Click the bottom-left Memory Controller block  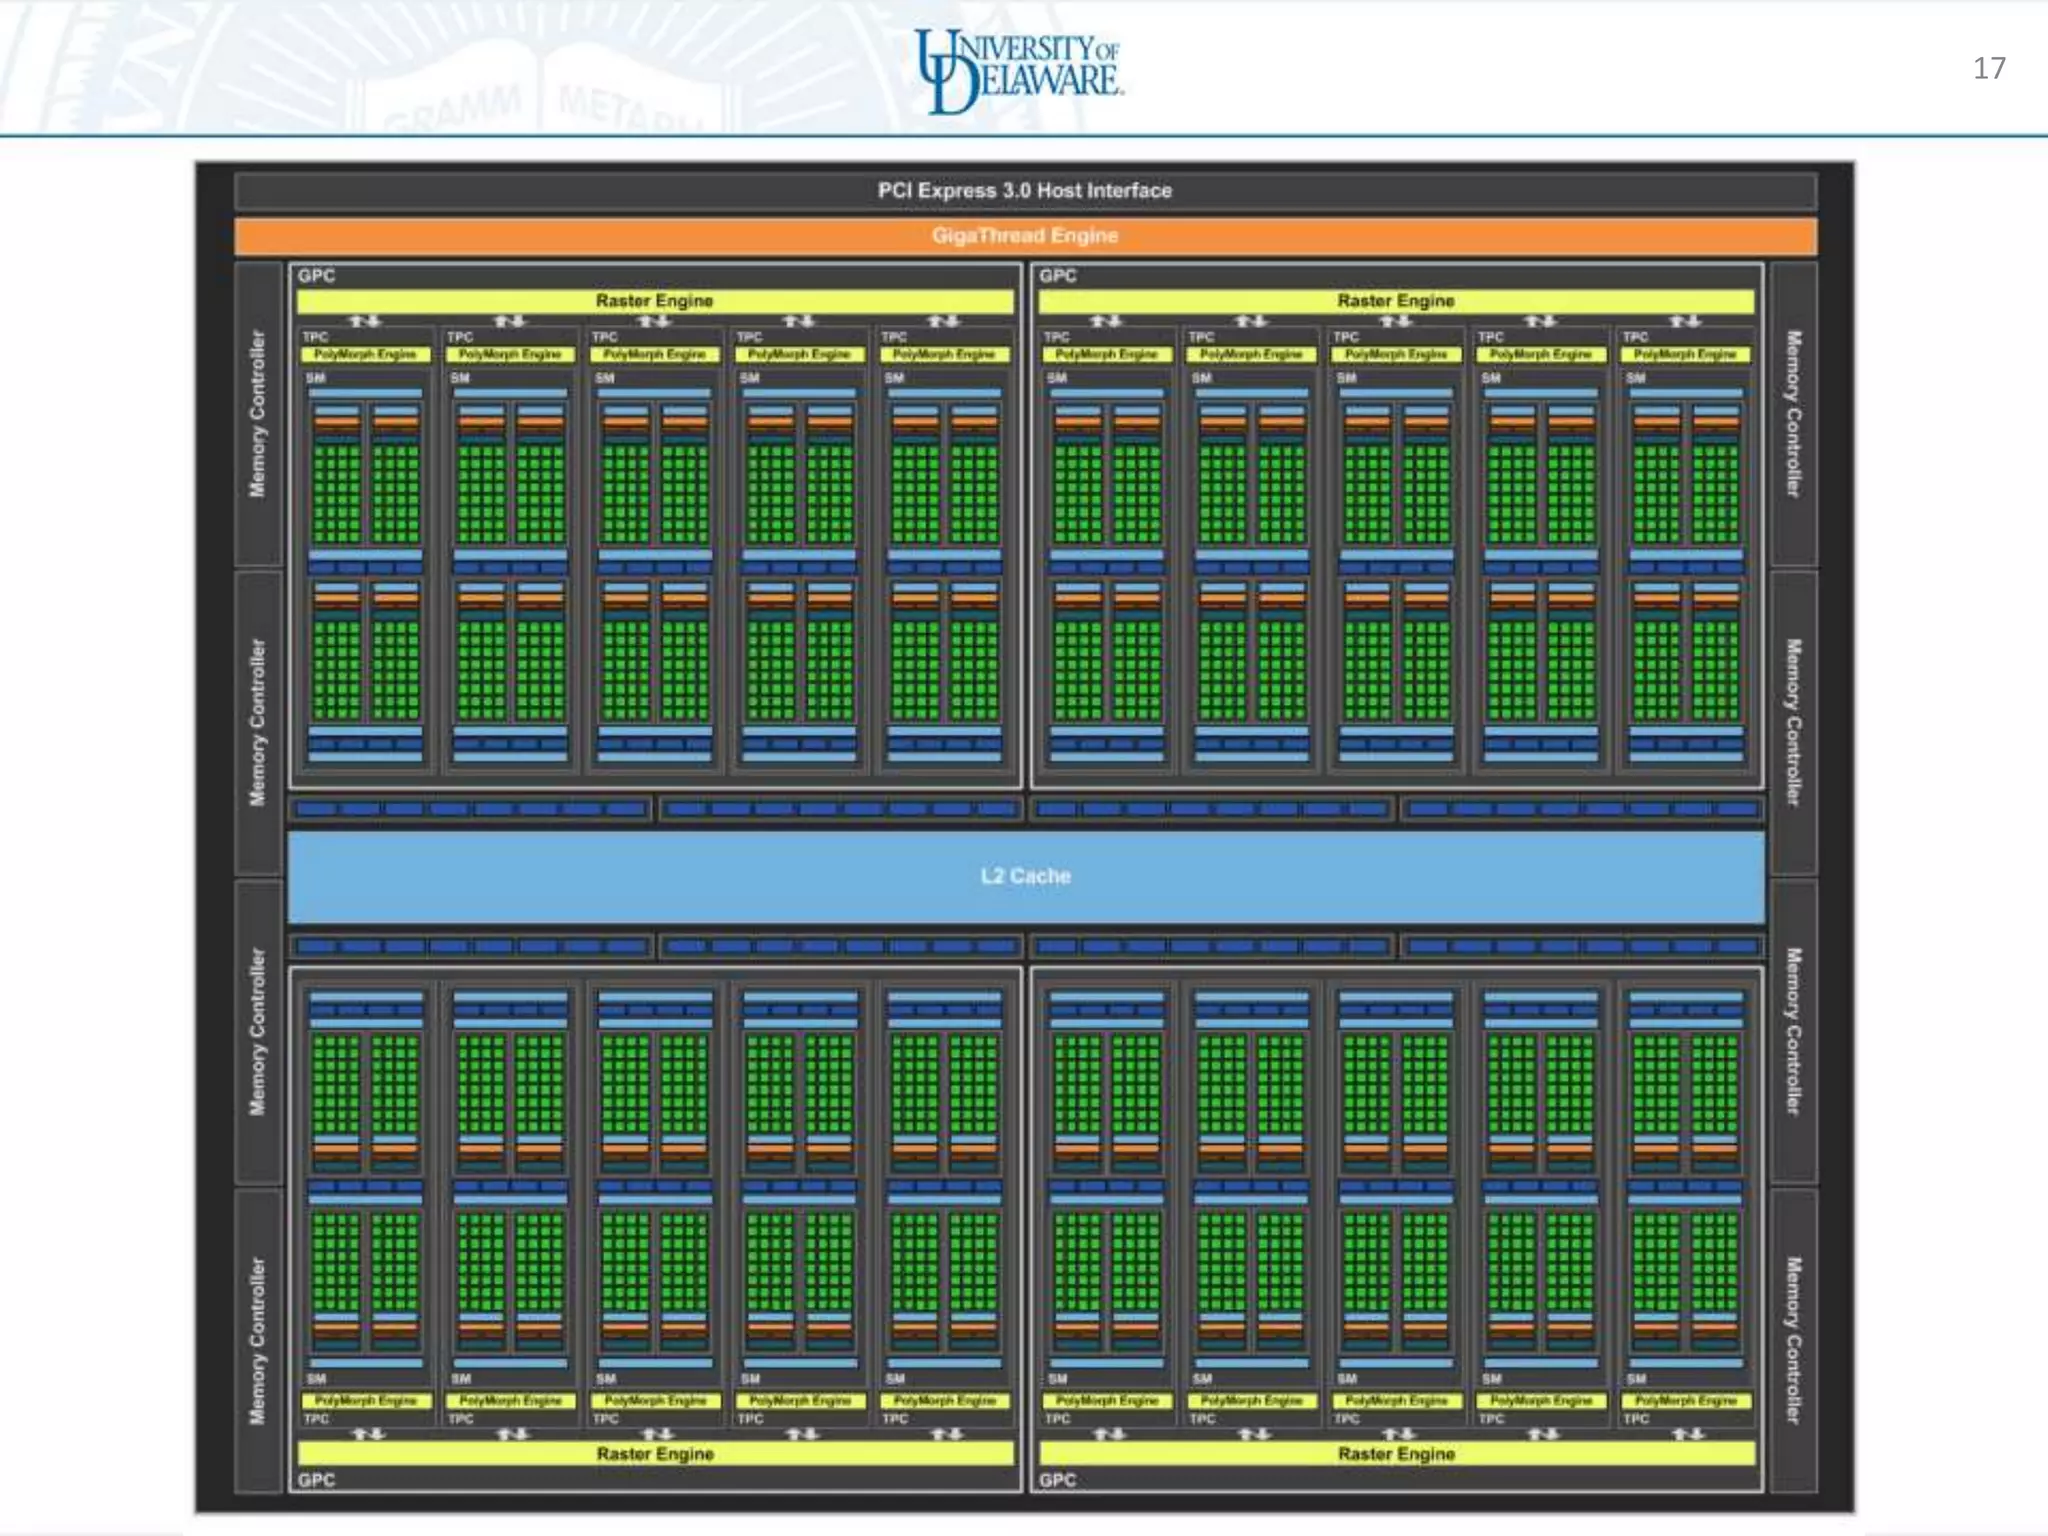258,1340
